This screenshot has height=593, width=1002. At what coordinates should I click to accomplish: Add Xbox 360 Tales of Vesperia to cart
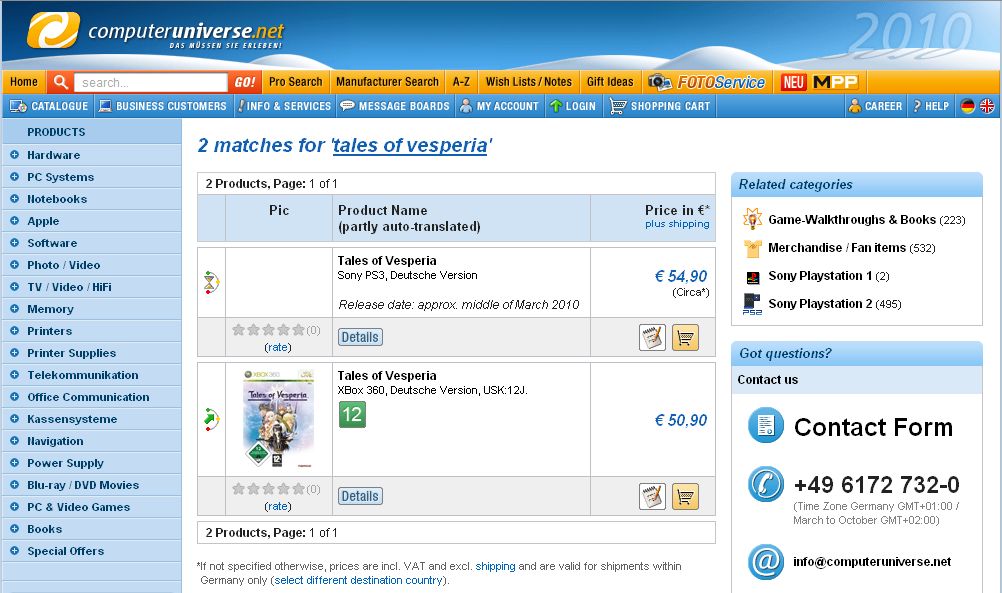[685, 497]
